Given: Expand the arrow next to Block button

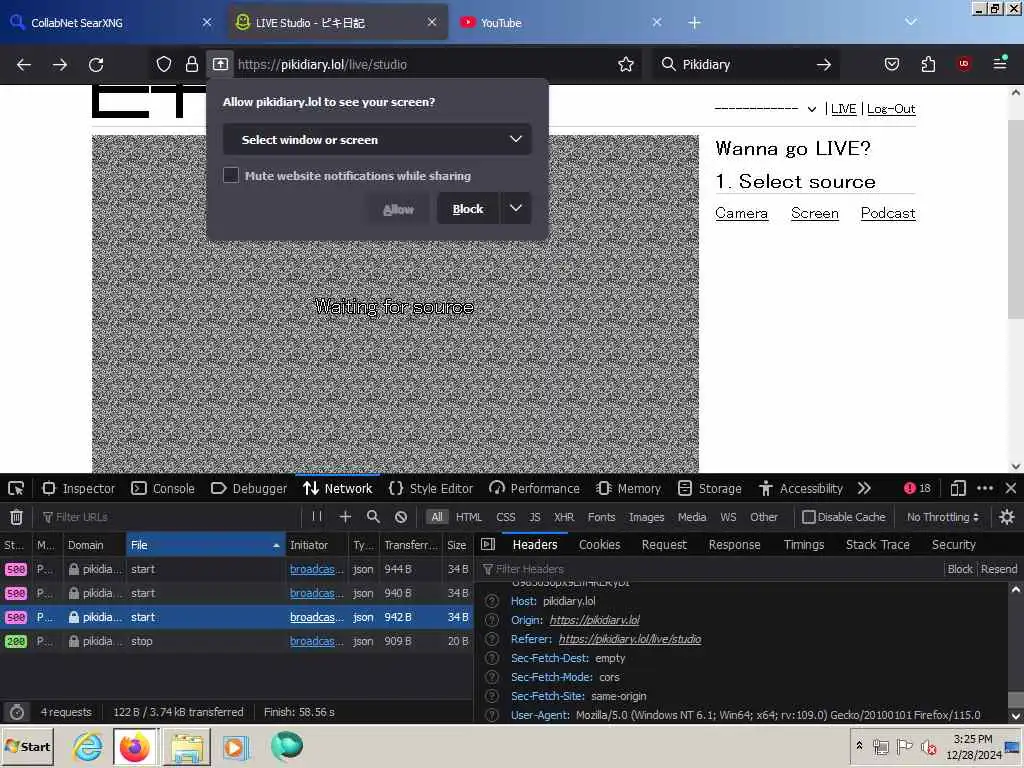Looking at the screenshot, I should pos(516,208).
